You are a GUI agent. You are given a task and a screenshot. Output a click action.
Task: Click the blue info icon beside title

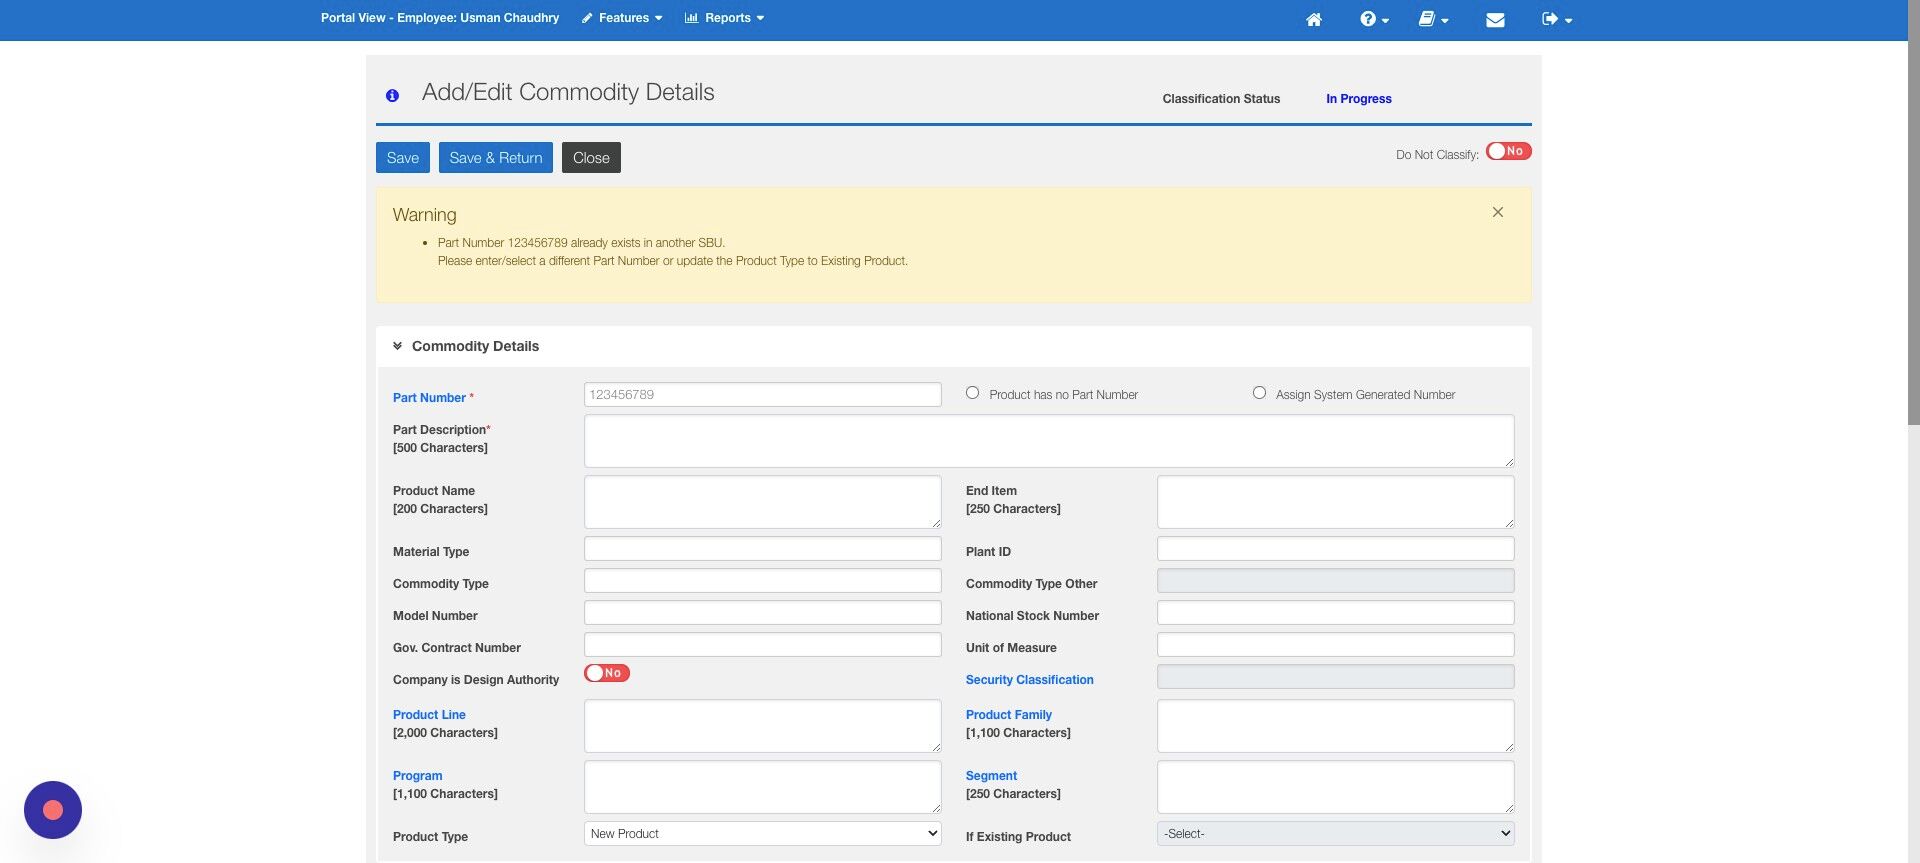[x=392, y=96]
